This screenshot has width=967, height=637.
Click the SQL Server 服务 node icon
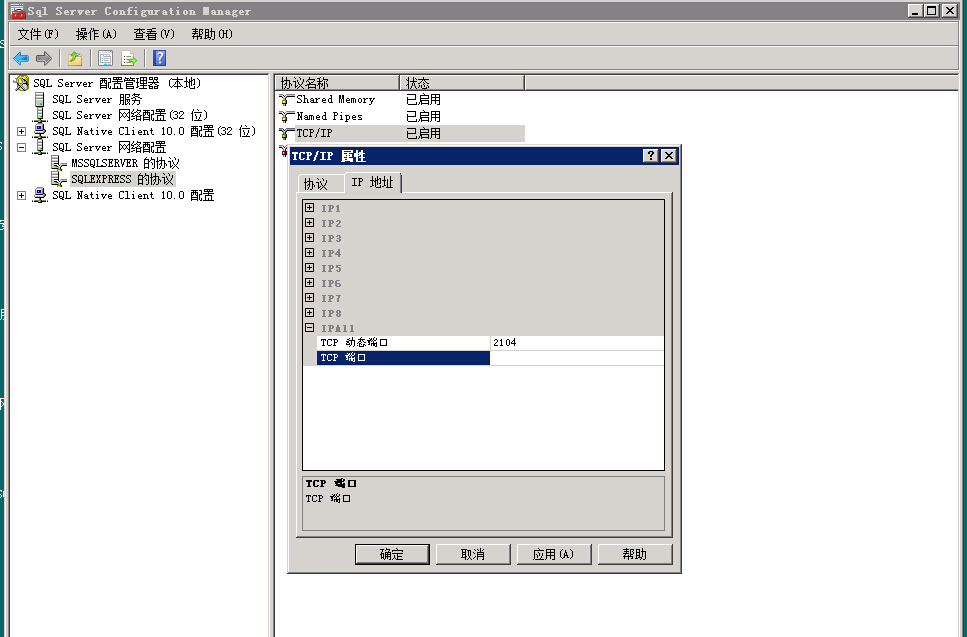point(39,99)
